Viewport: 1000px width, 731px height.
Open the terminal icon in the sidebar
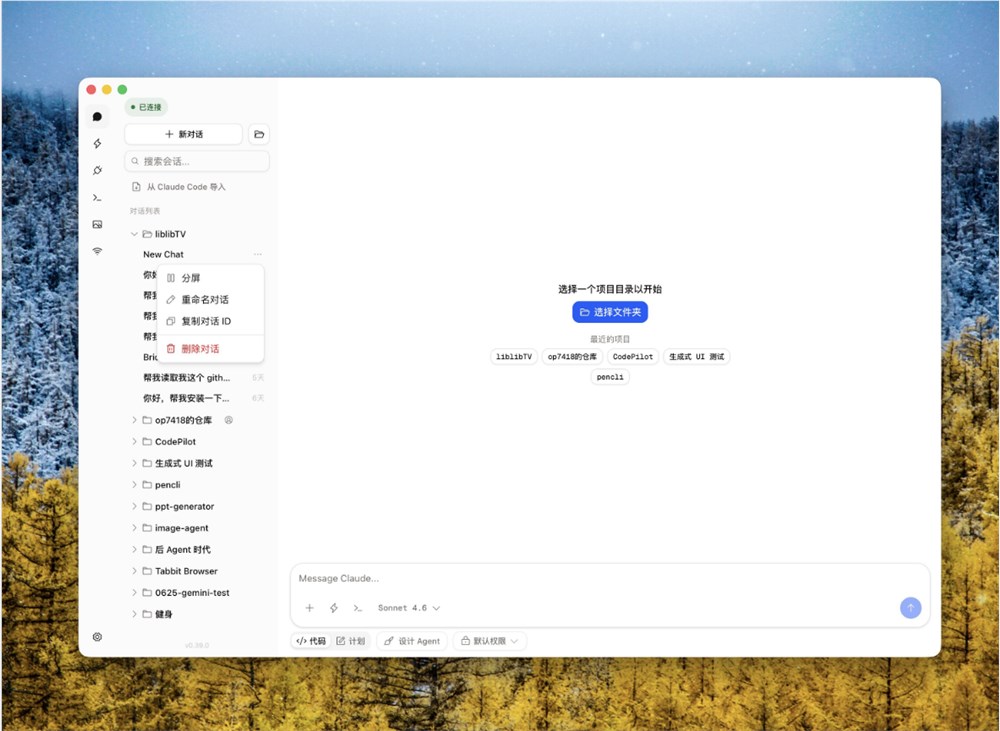tap(97, 197)
